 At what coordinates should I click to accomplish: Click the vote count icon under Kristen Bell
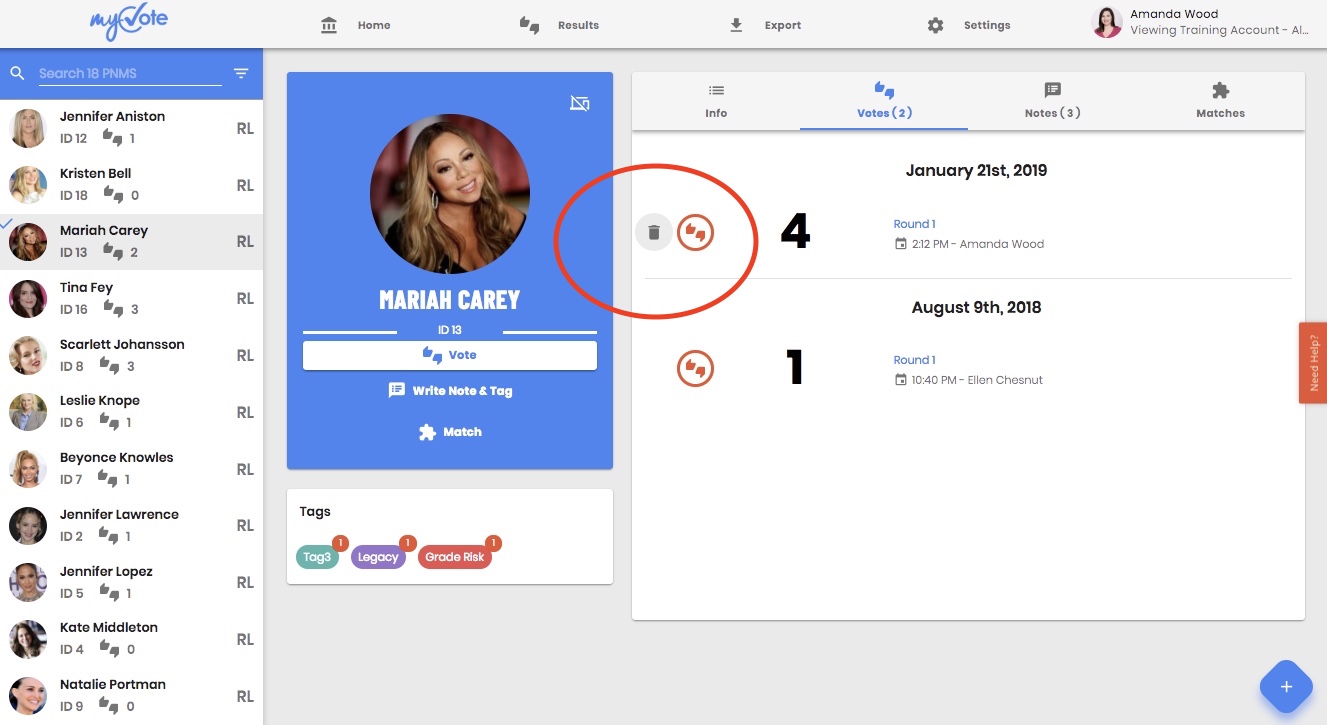(x=113, y=195)
